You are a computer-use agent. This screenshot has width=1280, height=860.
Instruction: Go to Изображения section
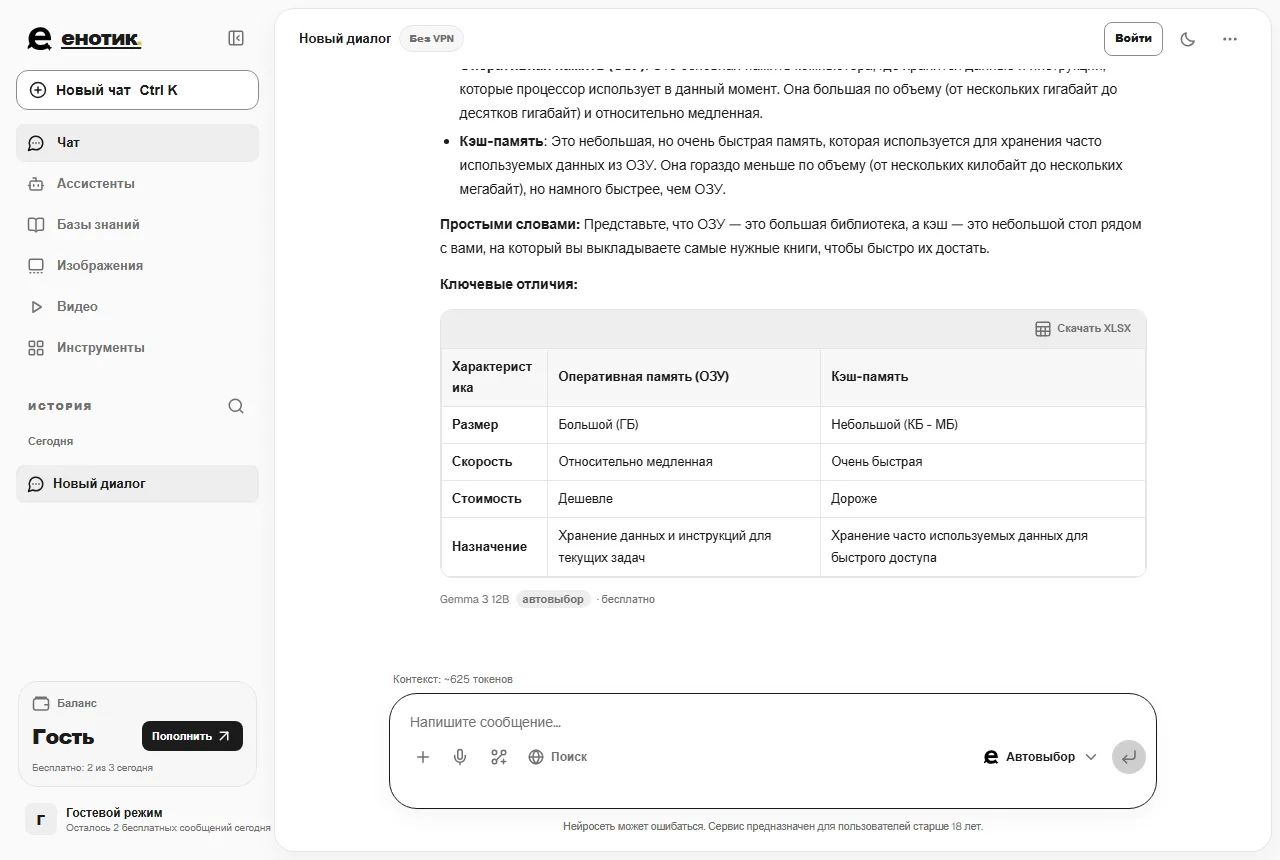click(x=137, y=266)
